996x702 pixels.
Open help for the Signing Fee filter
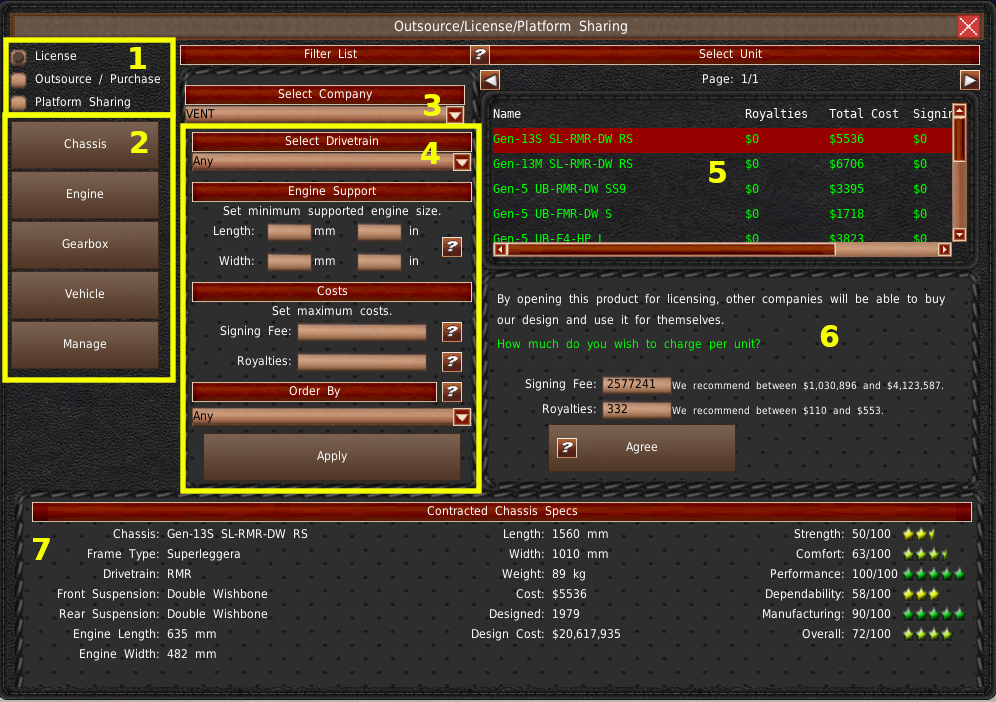click(x=452, y=332)
